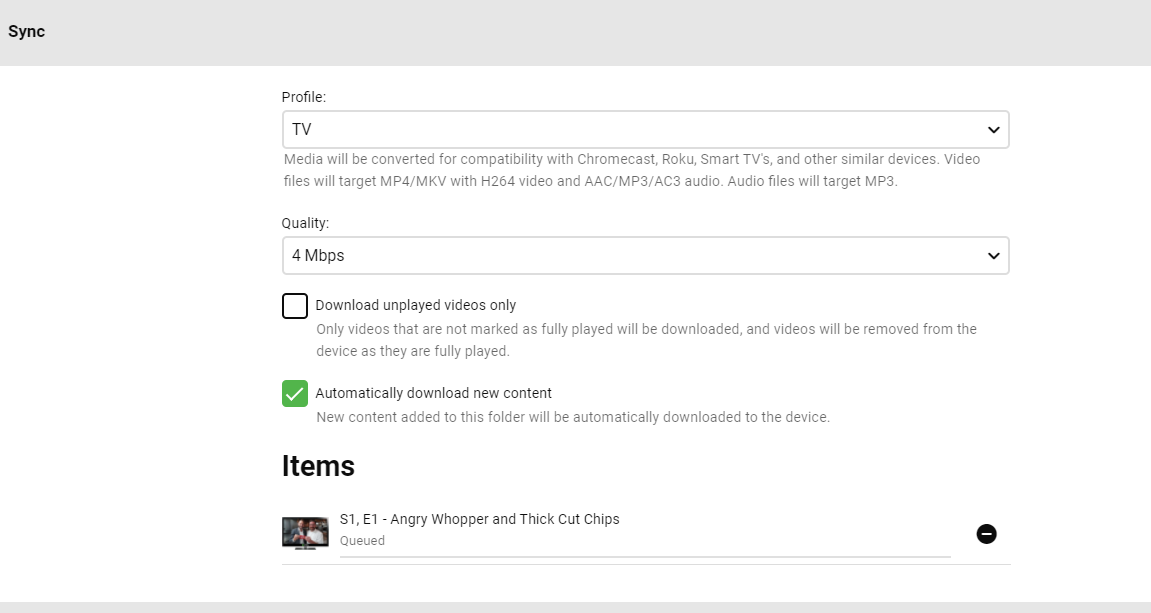Select the S1, E1 Angry Whopper item title
Screen dimensions: 1151x613
pos(480,519)
